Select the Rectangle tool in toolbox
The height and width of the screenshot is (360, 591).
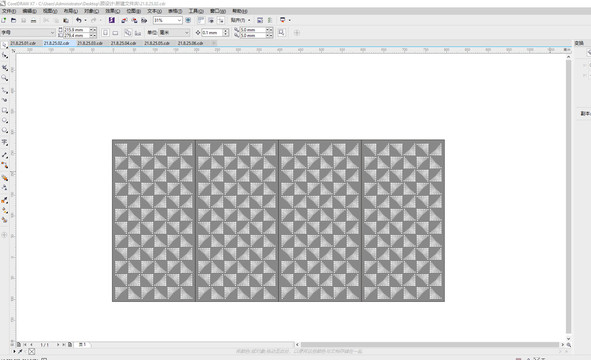point(5,110)
